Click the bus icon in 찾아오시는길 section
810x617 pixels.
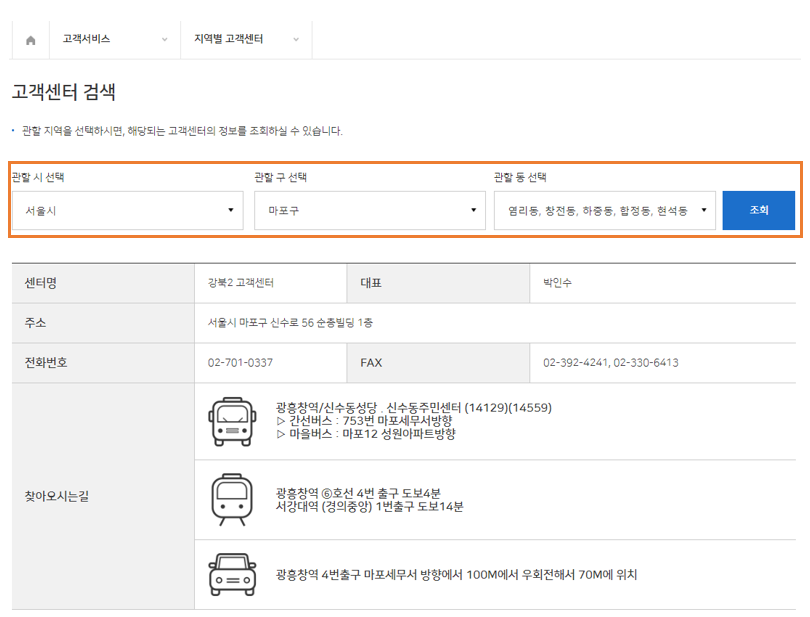[x=232, y=421]
